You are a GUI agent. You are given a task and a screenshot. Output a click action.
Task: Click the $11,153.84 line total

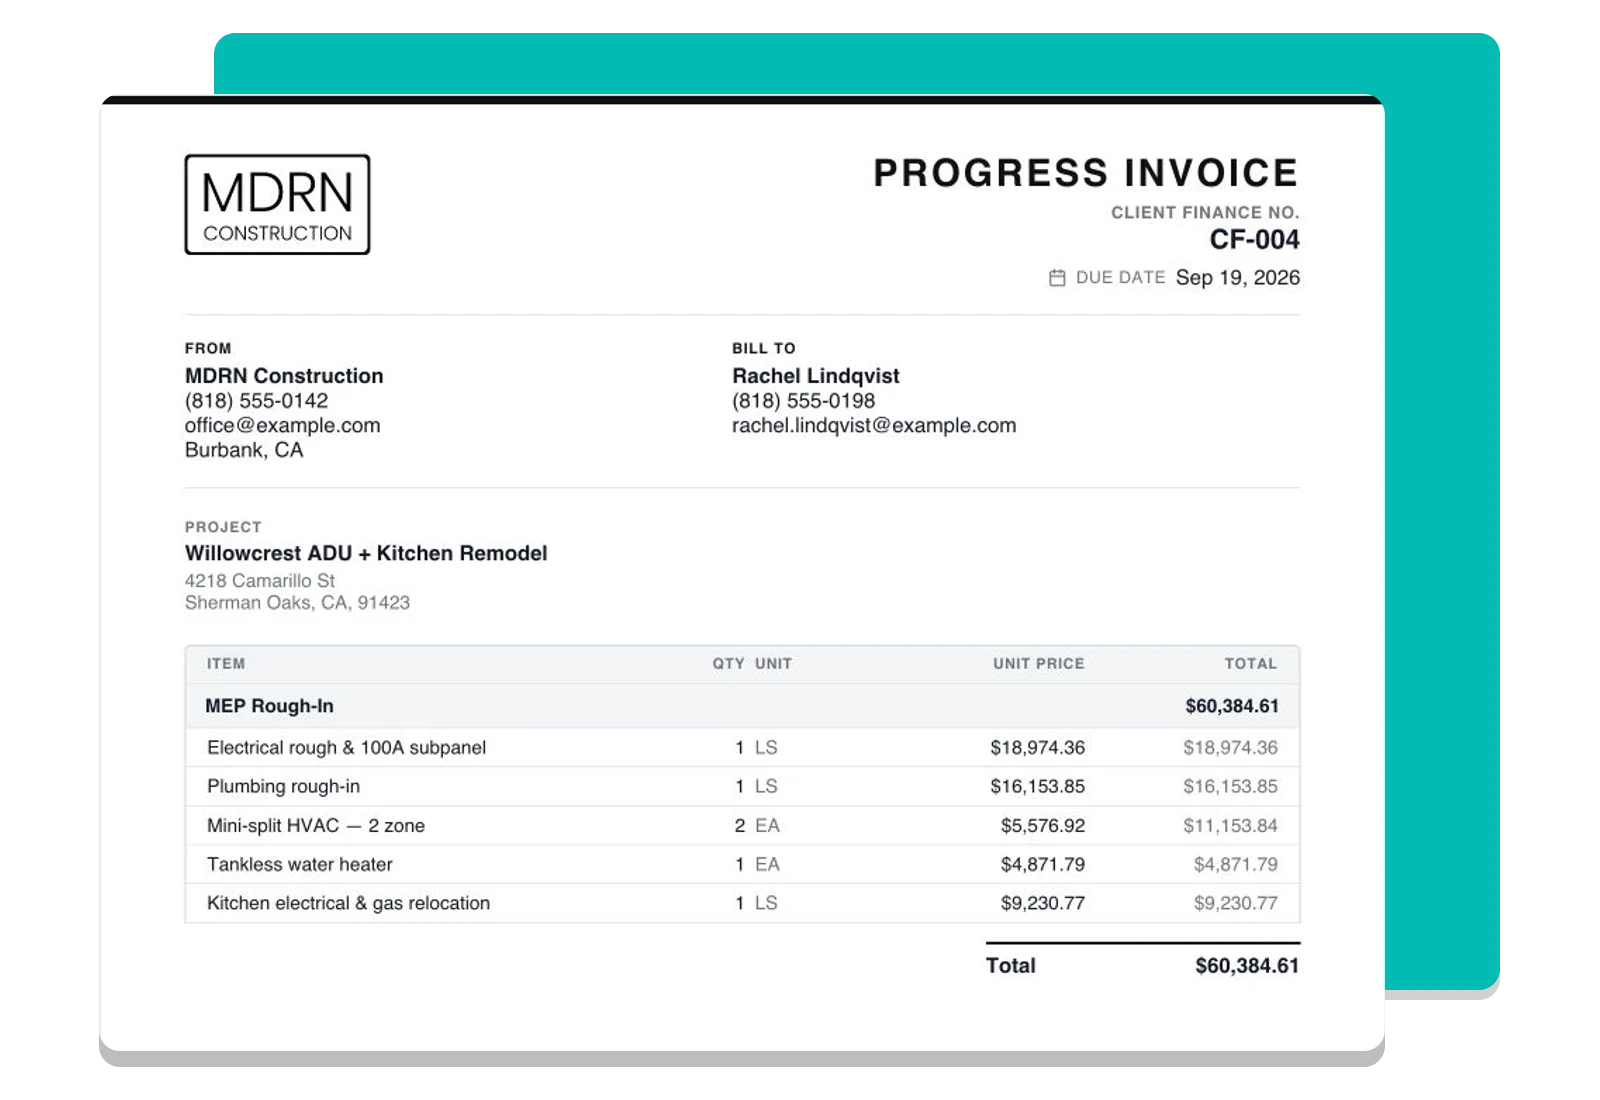point(1231,826)
